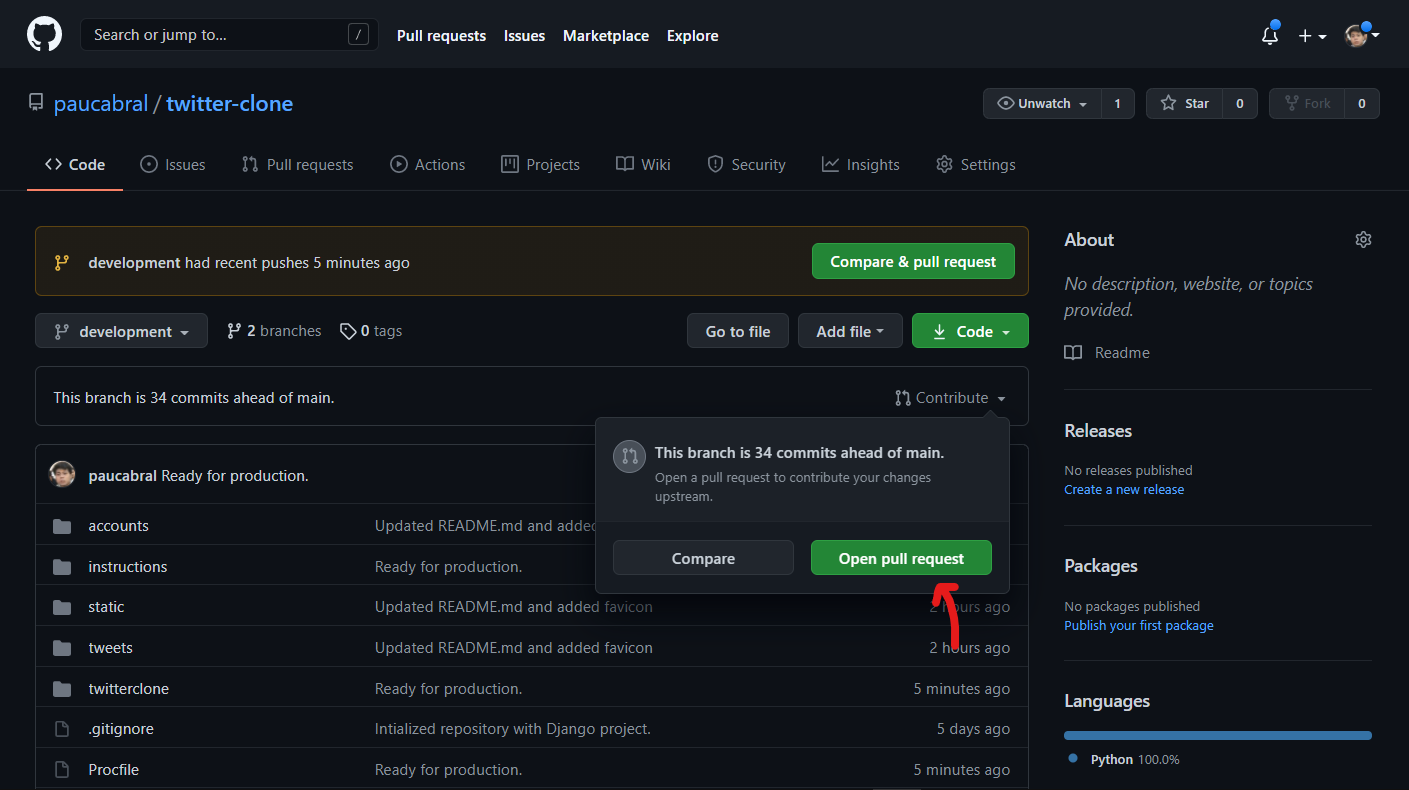Image resolution: width=1409 pixels, height=790 pixels.
Task: Open paucabral commit author avatar
Action: tap(62, 475)
